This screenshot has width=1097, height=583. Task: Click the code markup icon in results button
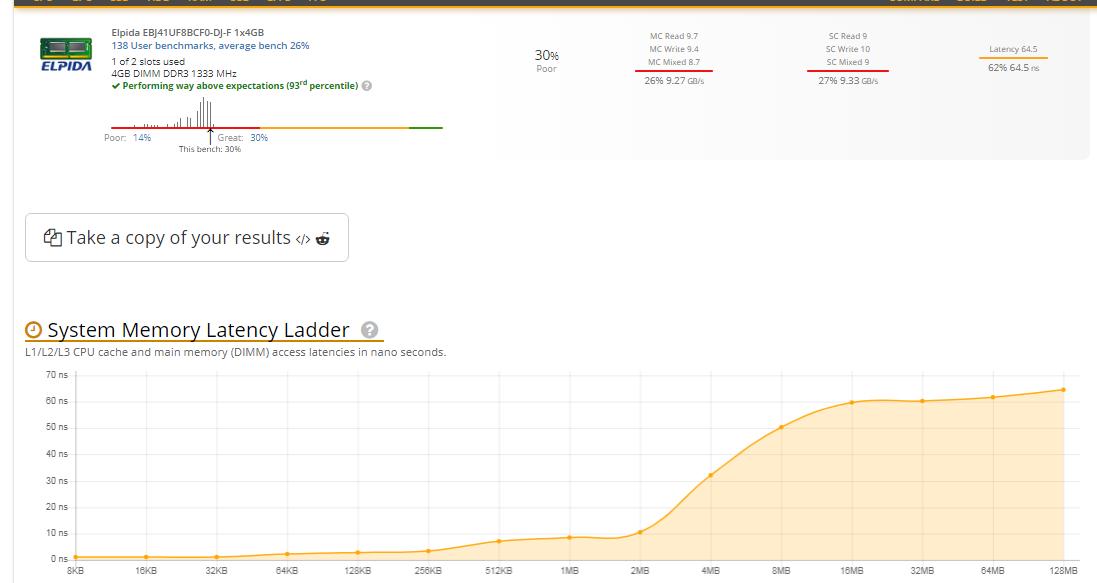click(302, 239)
